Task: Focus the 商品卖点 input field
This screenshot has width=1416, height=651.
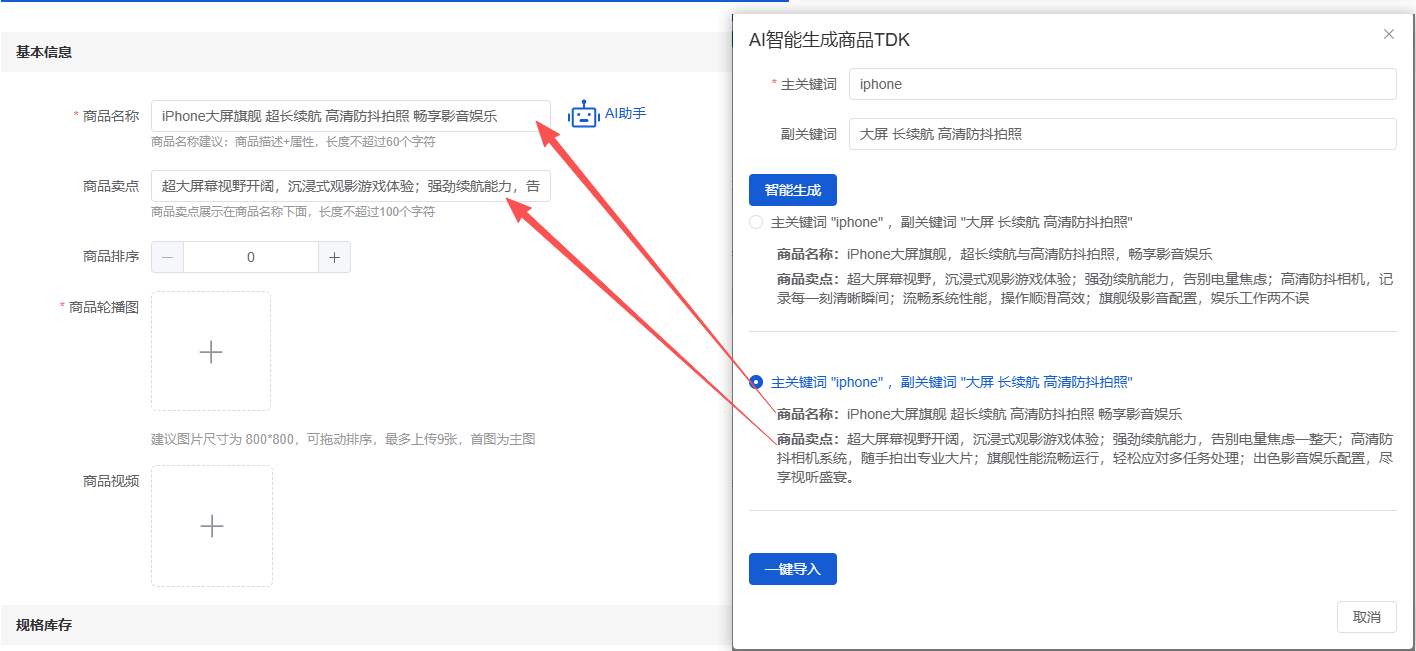Action: (x=351, y=186)
